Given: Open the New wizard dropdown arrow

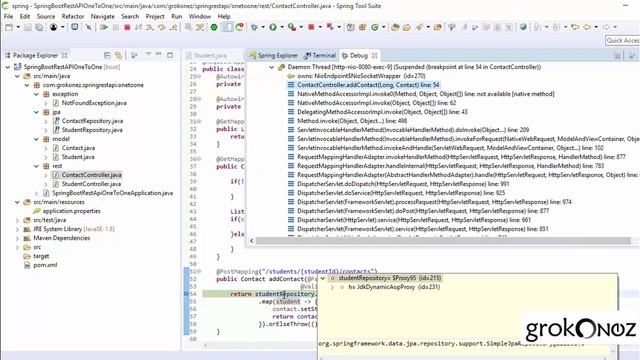Looking at the screenshot, I should click(18, 27).
